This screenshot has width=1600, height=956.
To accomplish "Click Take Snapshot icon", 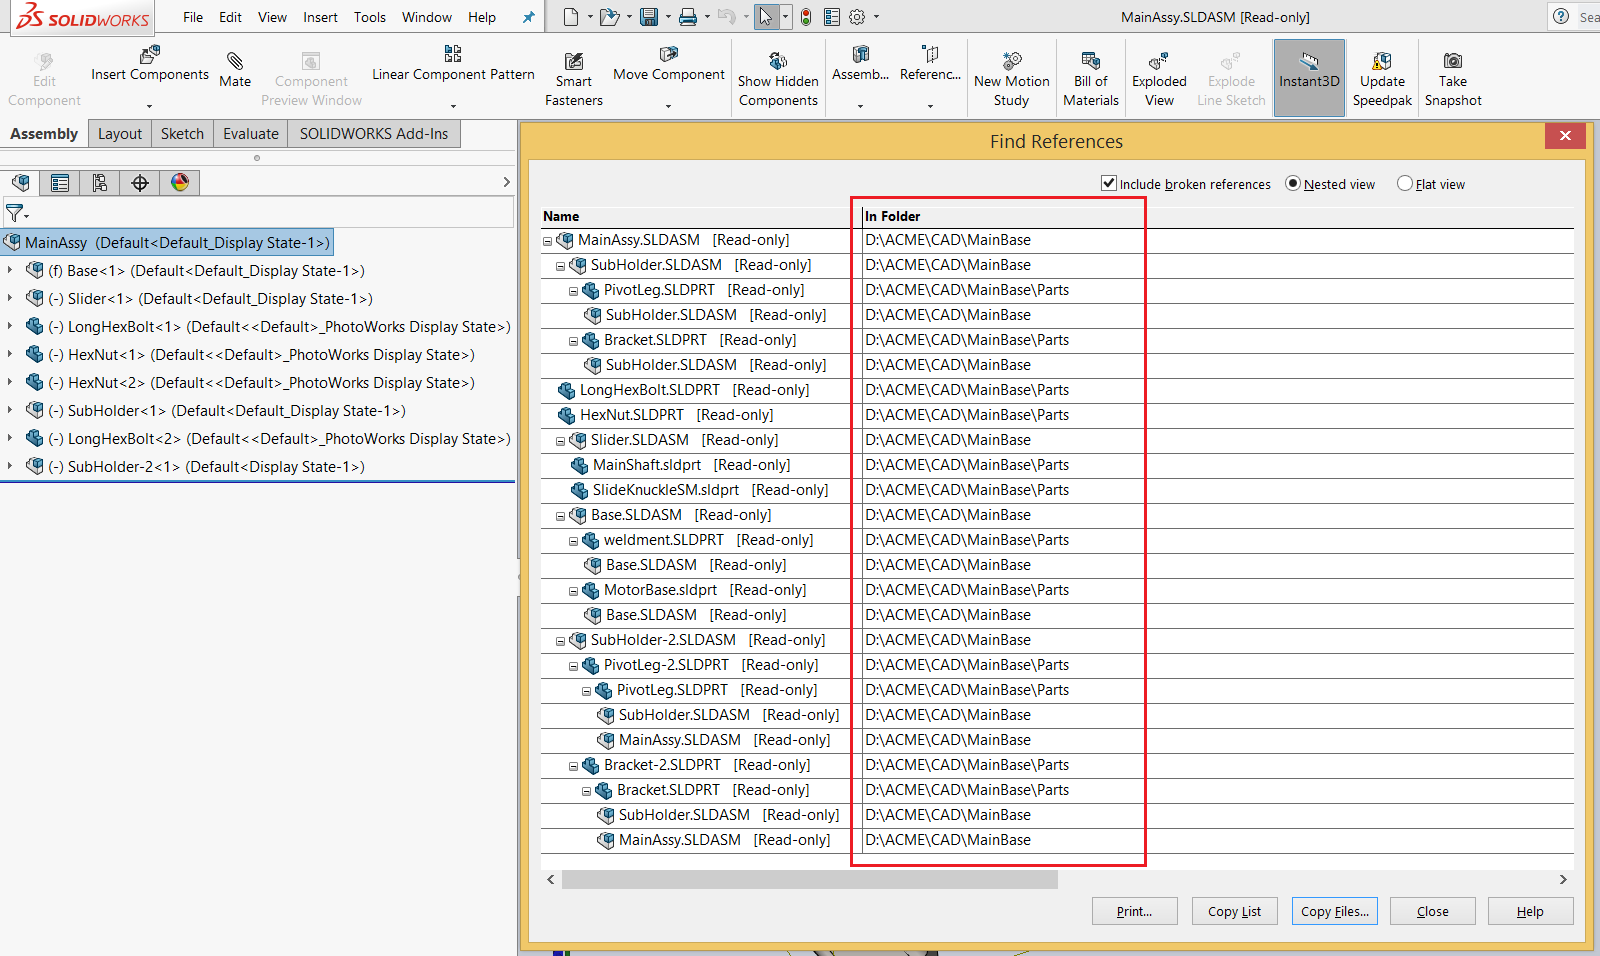I will coord(1452,62).
